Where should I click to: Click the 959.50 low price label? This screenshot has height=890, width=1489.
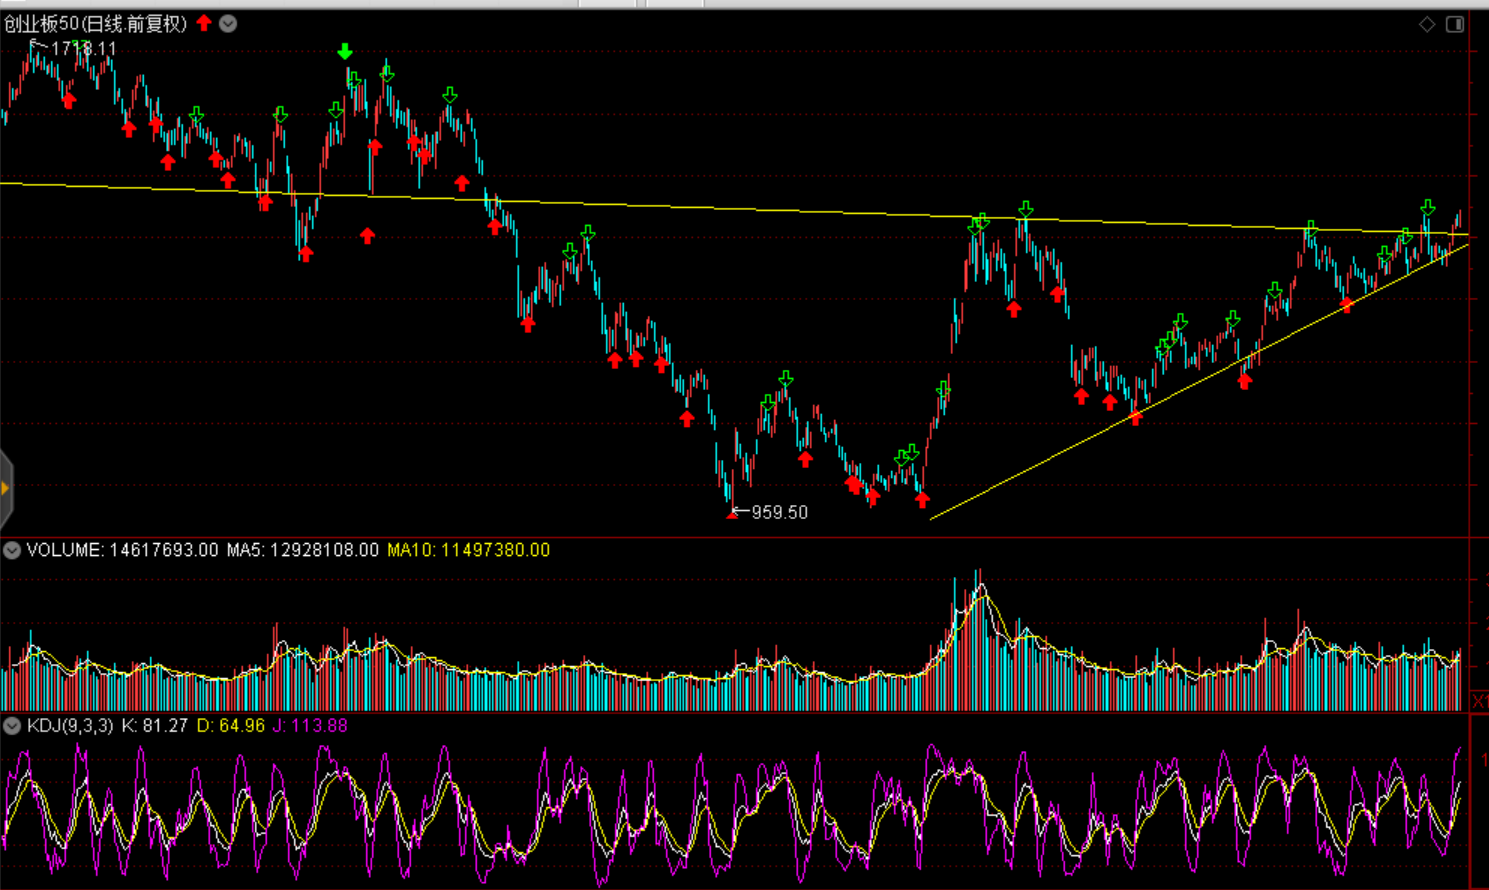(779, 512)
